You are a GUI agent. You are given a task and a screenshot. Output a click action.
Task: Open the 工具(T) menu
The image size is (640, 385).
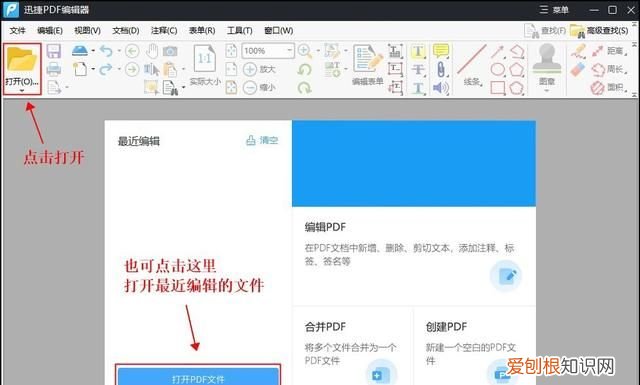[x=240, y=31]
